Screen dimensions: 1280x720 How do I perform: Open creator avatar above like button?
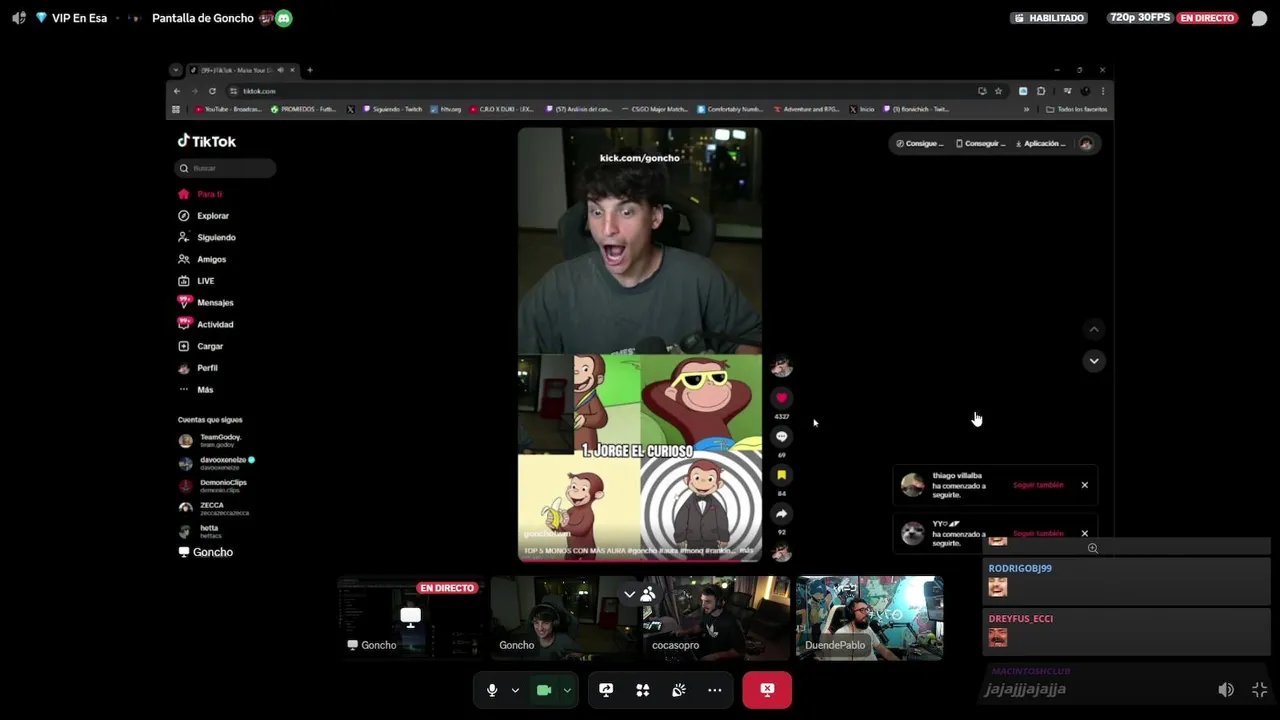tap(781, 368)
